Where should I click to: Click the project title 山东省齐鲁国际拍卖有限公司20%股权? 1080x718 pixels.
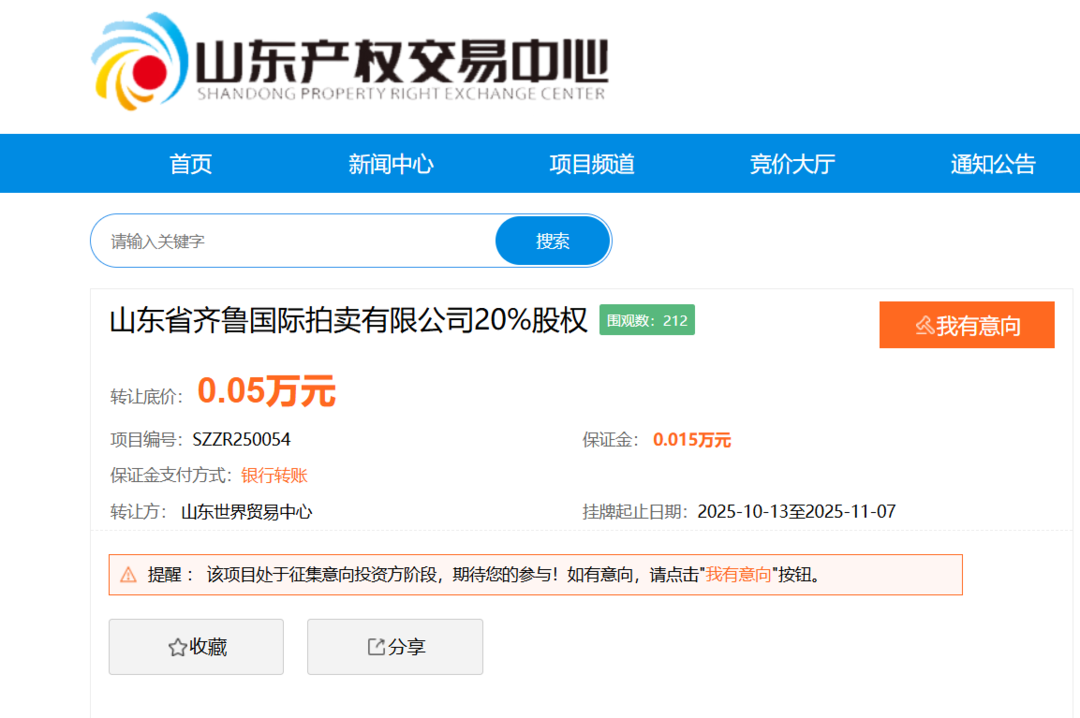tap(348, 321)
